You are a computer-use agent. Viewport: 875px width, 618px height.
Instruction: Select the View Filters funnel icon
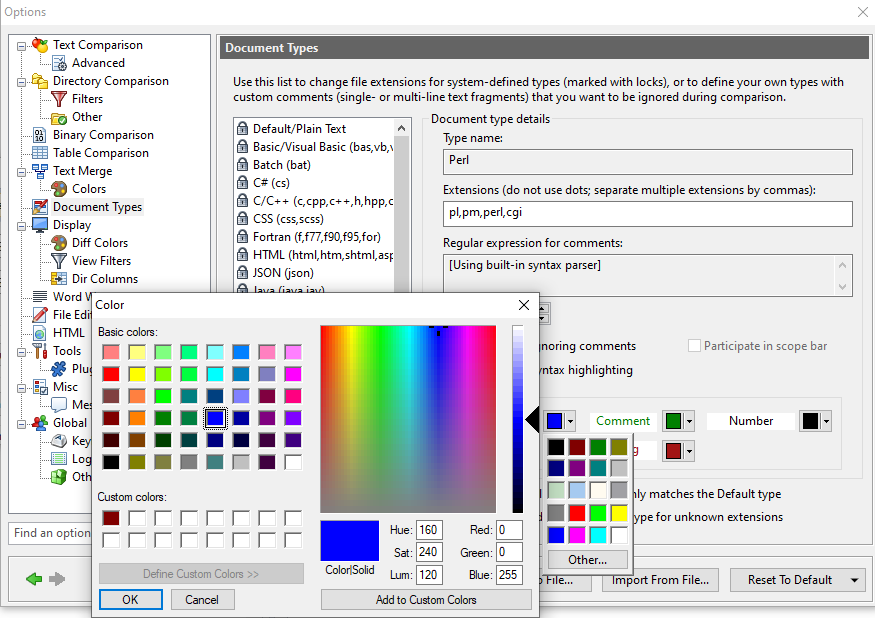(x=59, y=261)
